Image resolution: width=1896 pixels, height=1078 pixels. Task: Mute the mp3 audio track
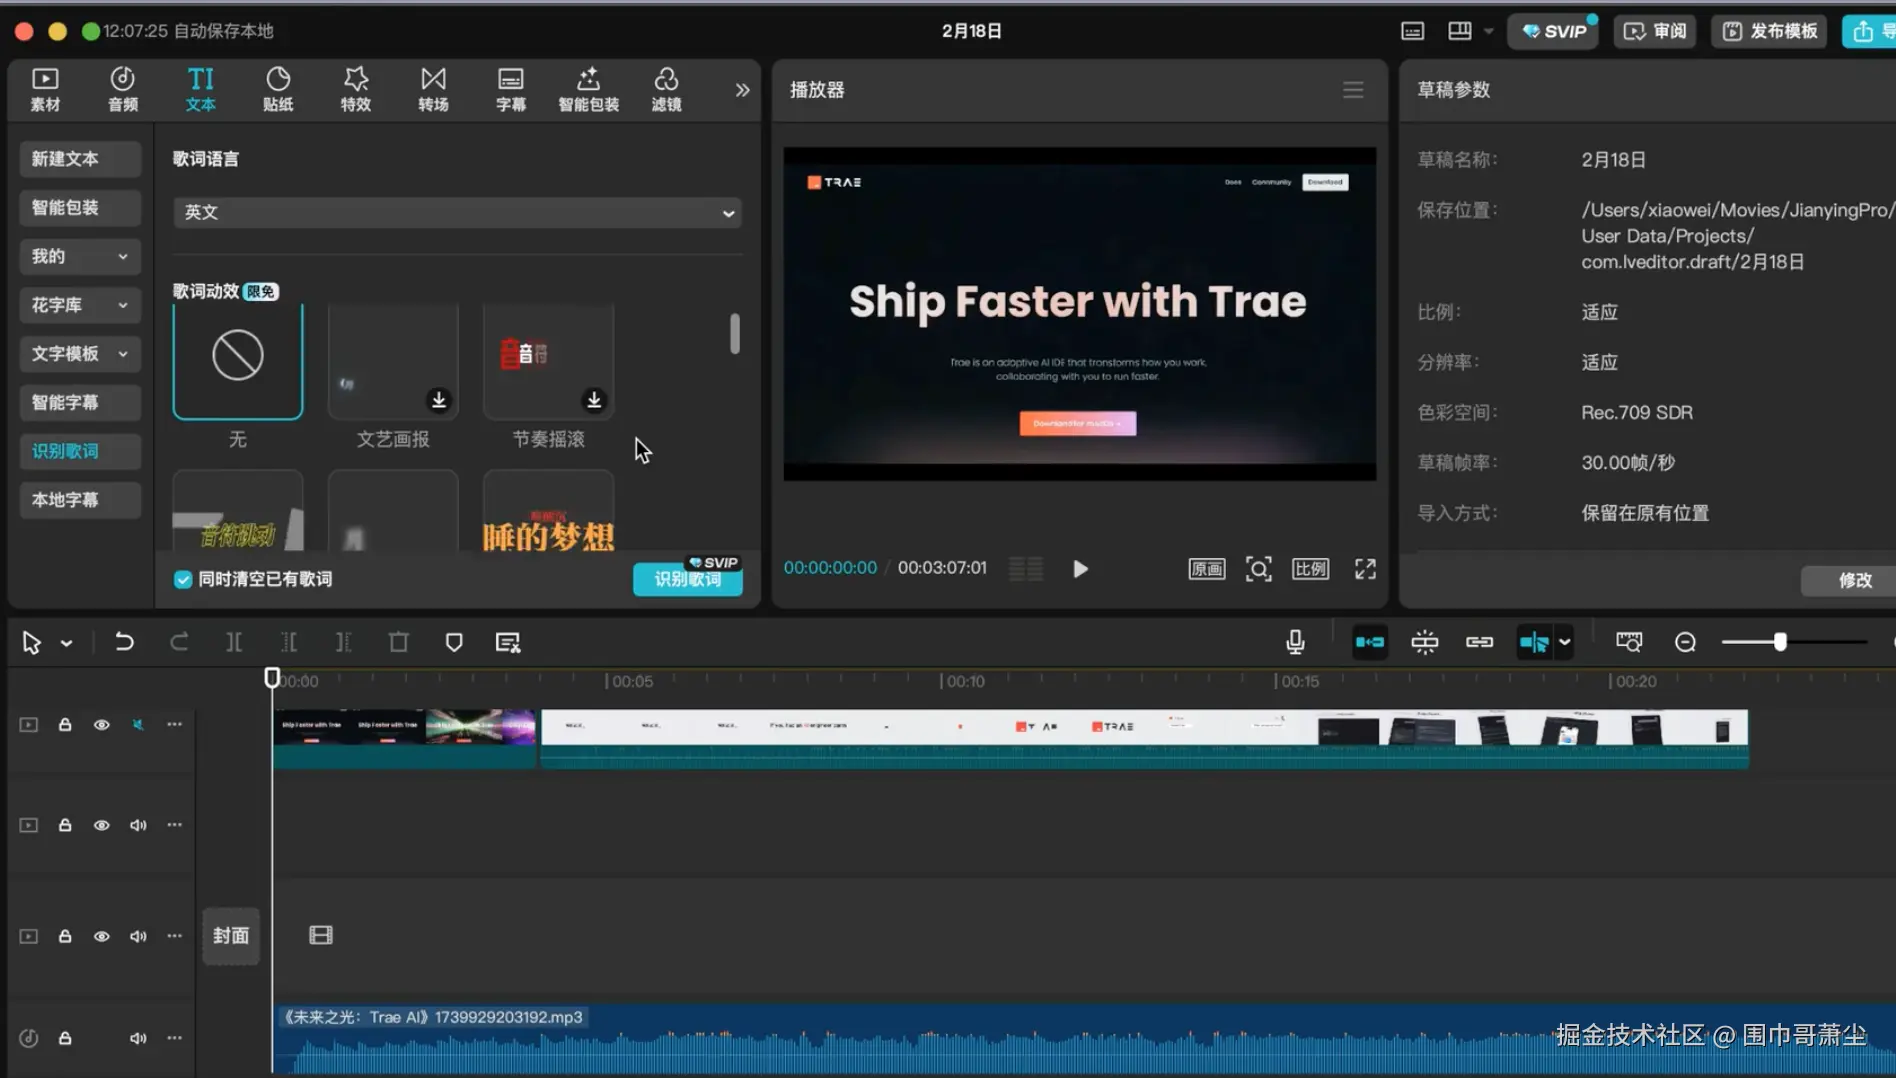[x=138, y=1038]
